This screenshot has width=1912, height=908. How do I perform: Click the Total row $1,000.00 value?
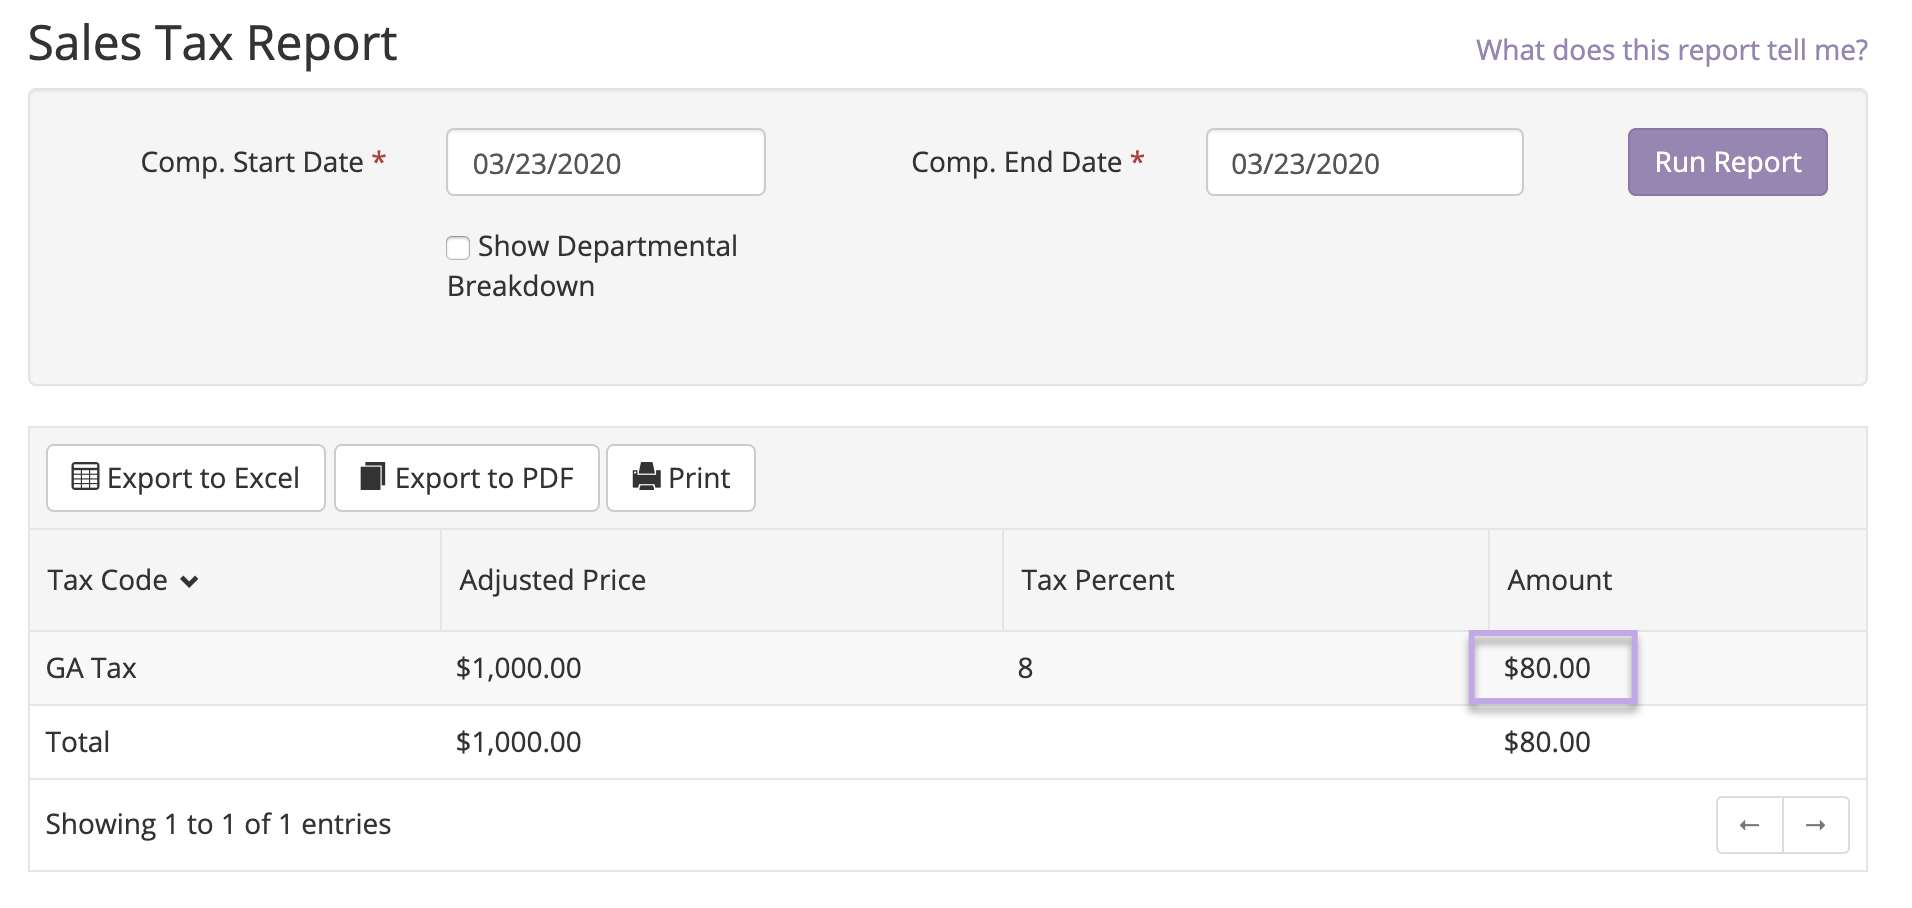tap(518, 742)
